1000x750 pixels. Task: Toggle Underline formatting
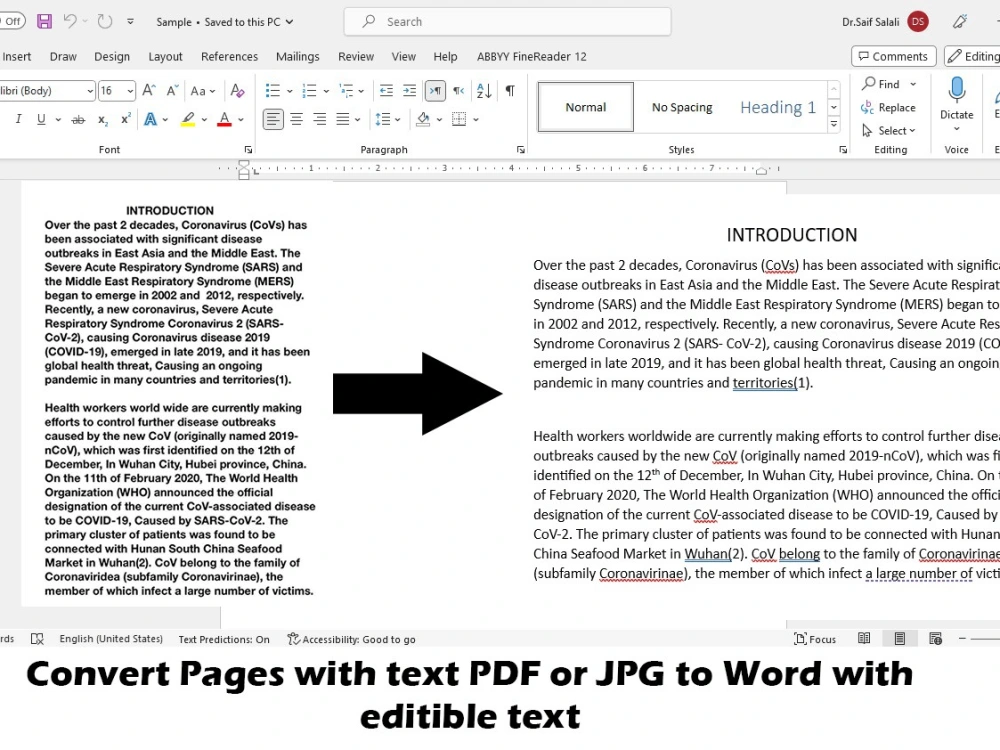pyautogui.click(x=42, y=119)
